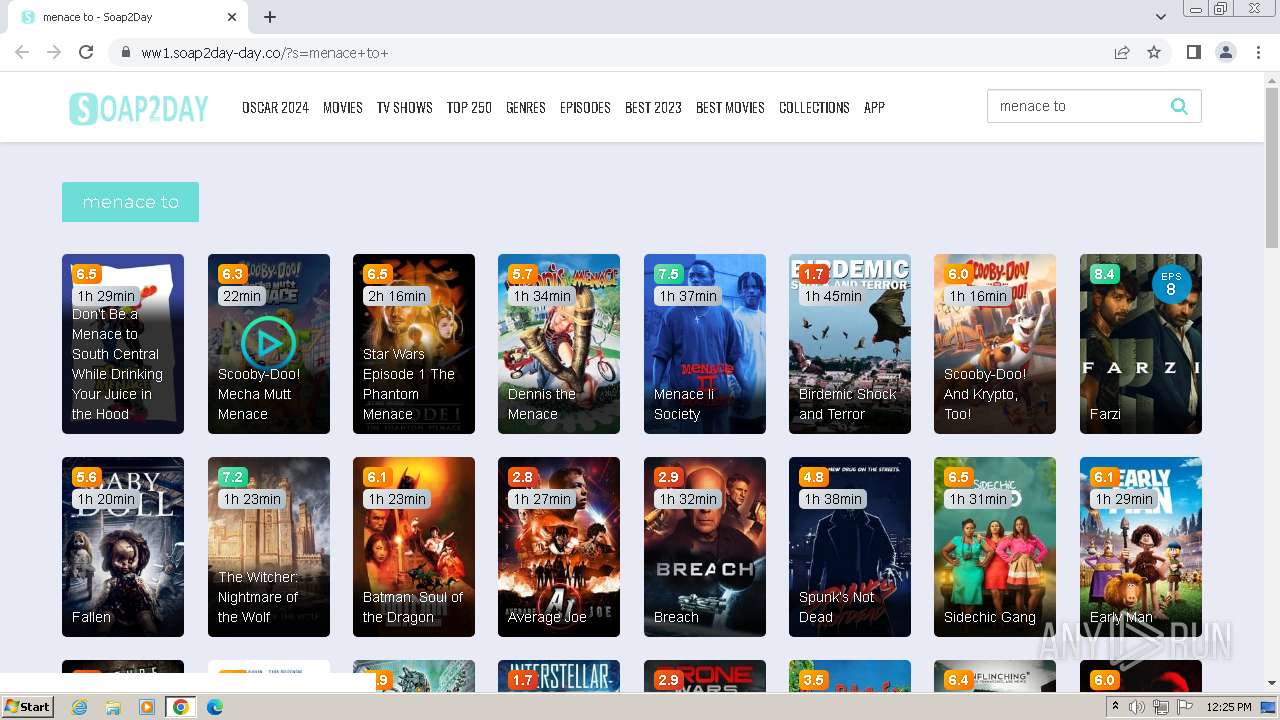1280x720 pixels.
Task: Open the TOP 250 list
Action: [x=469, y=107]
